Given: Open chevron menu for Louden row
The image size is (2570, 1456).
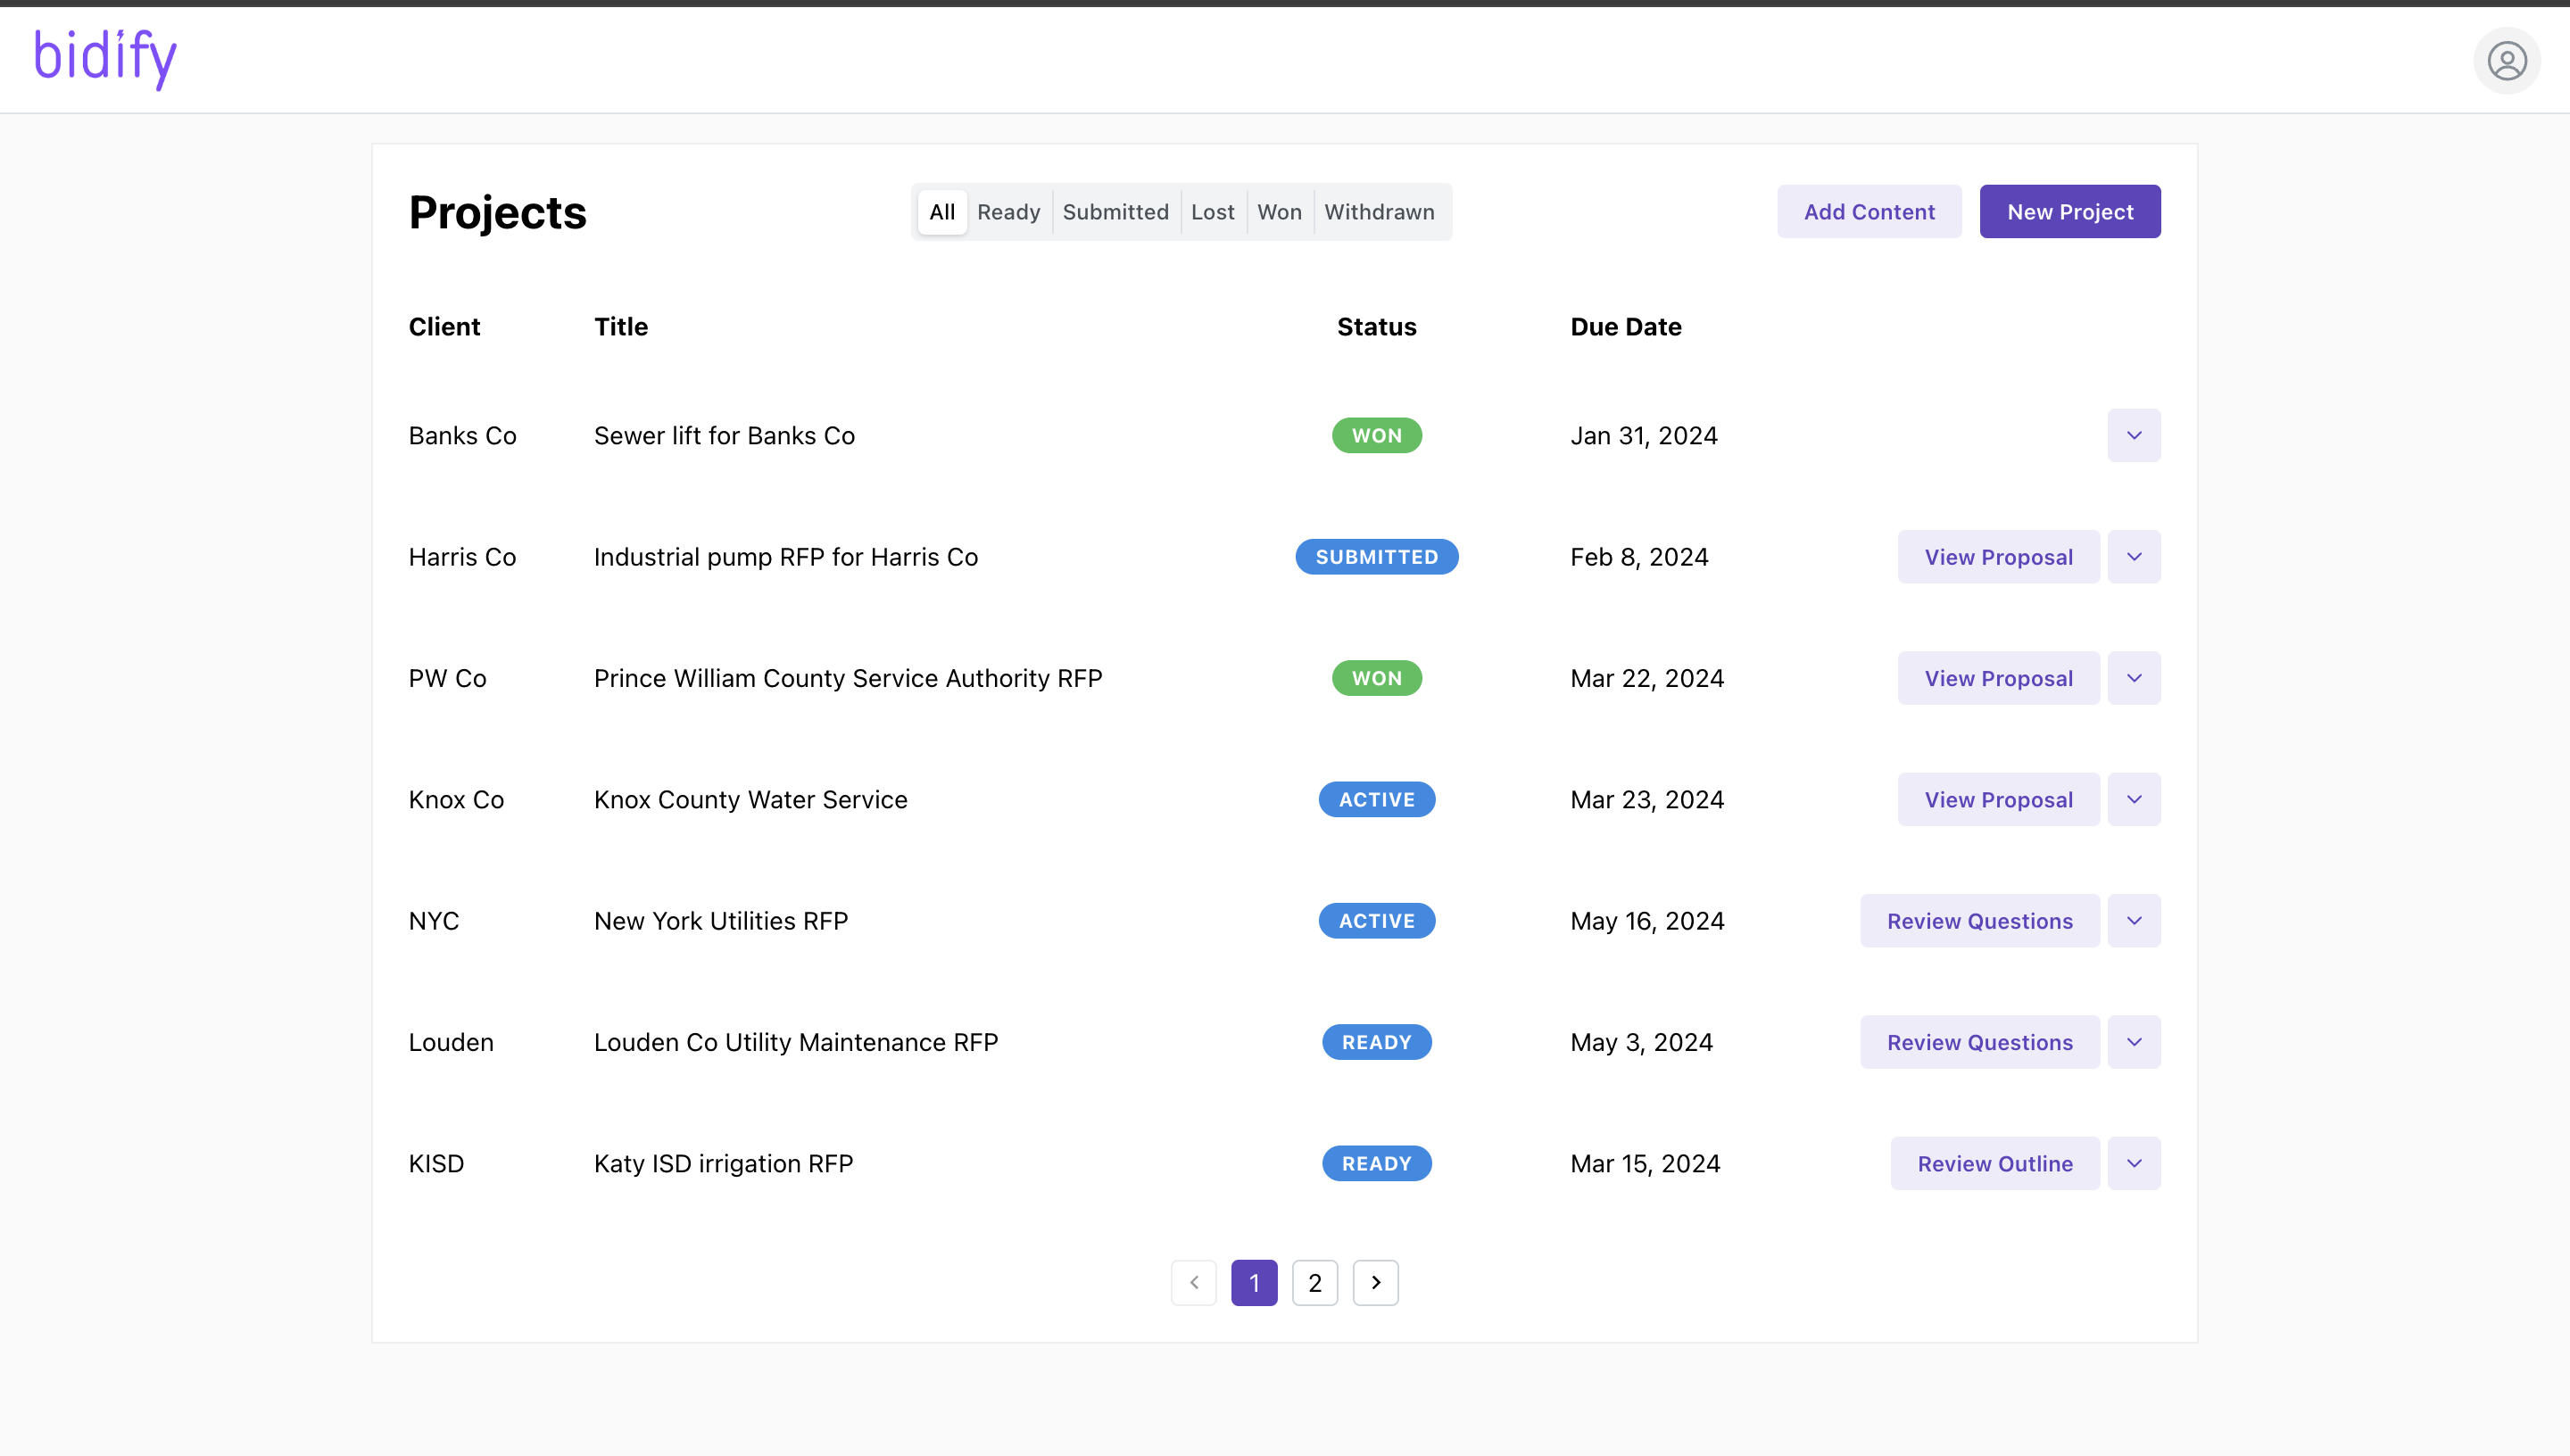Looking at the screenshot, I should click(x=2133, y=1042).
